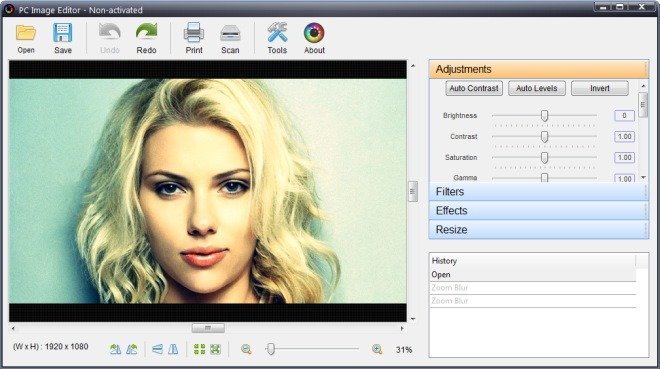Click the Invert button
Viewport: 660px width, 369px height.
[x=599, y=88]
